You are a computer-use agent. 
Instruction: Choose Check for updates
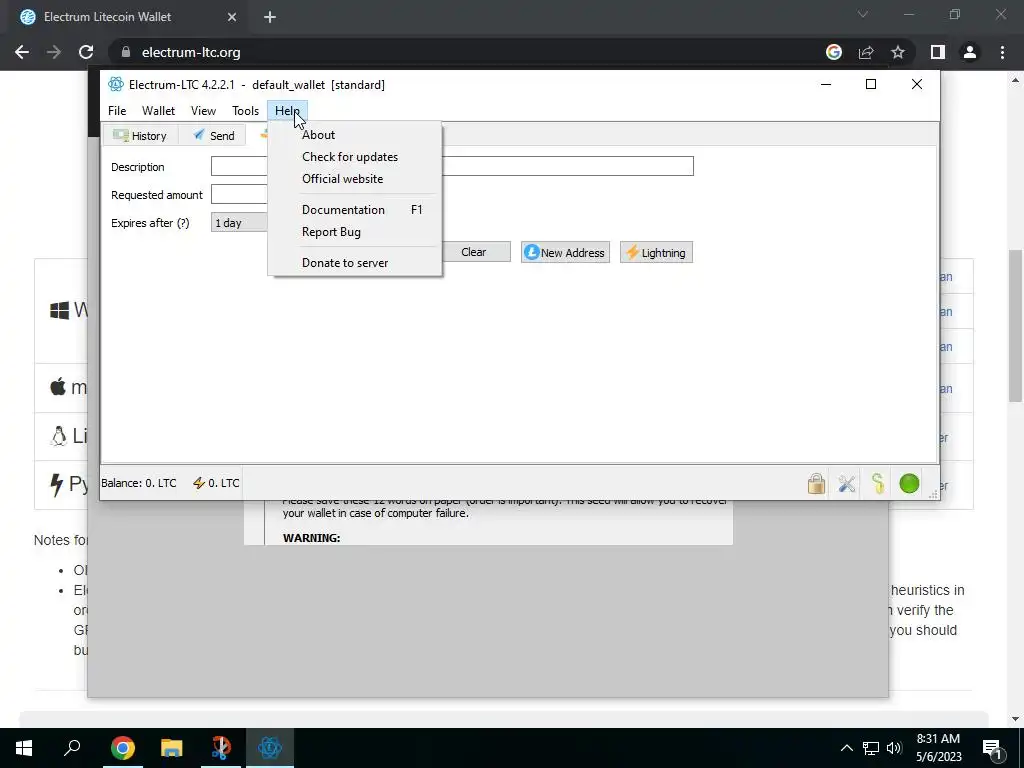point(355,157)
